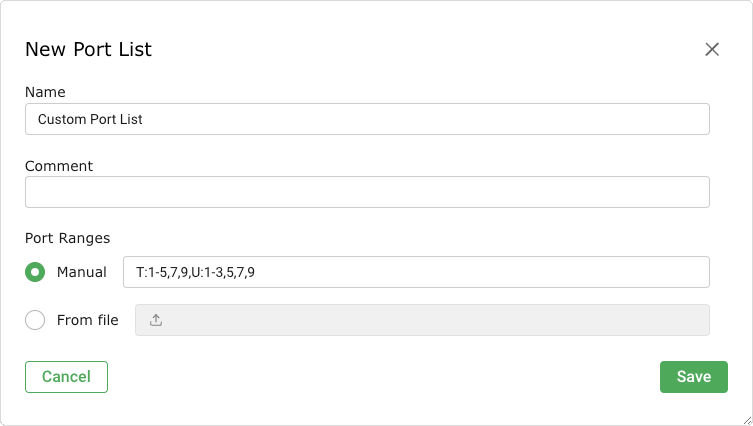Image resolution: width=753 pixels, height=426 pixels.
Task: Select the From file radio button
Action: tap(35, 320)
